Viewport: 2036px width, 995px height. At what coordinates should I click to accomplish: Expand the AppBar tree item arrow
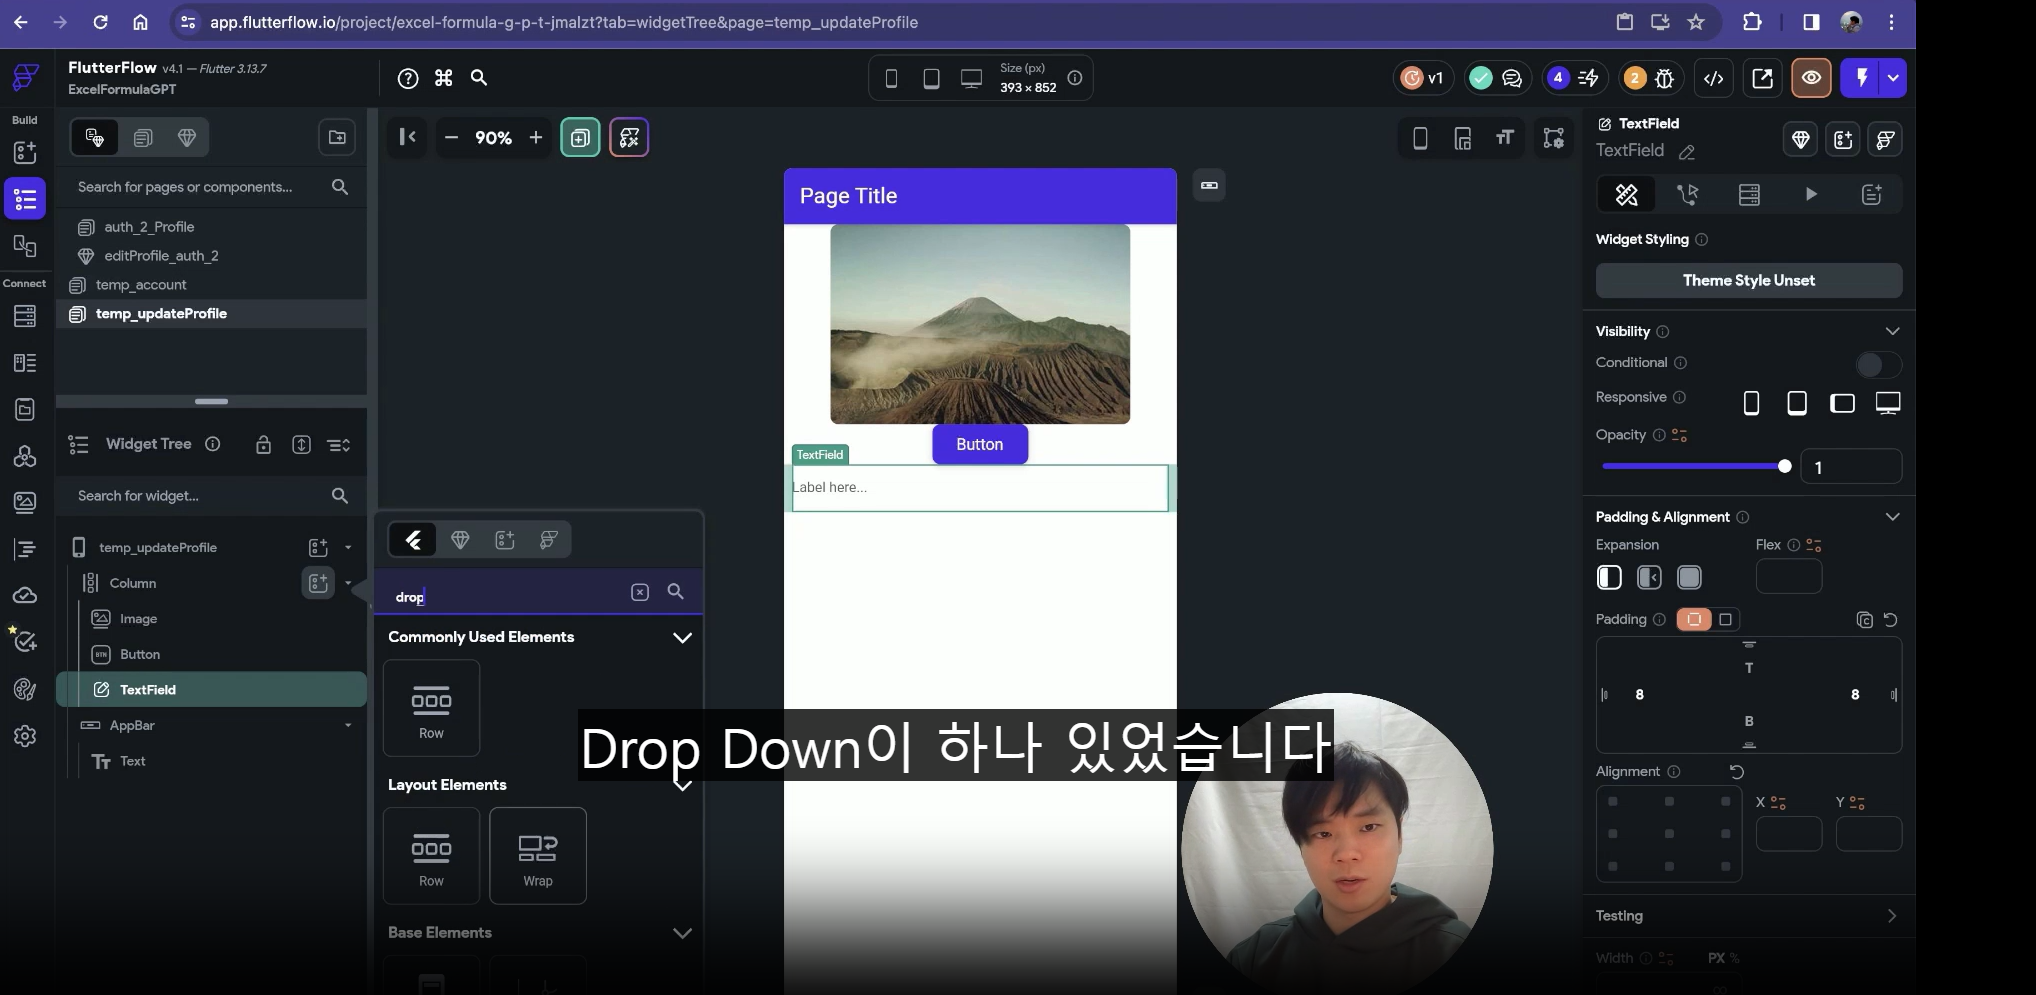[348, 725]
